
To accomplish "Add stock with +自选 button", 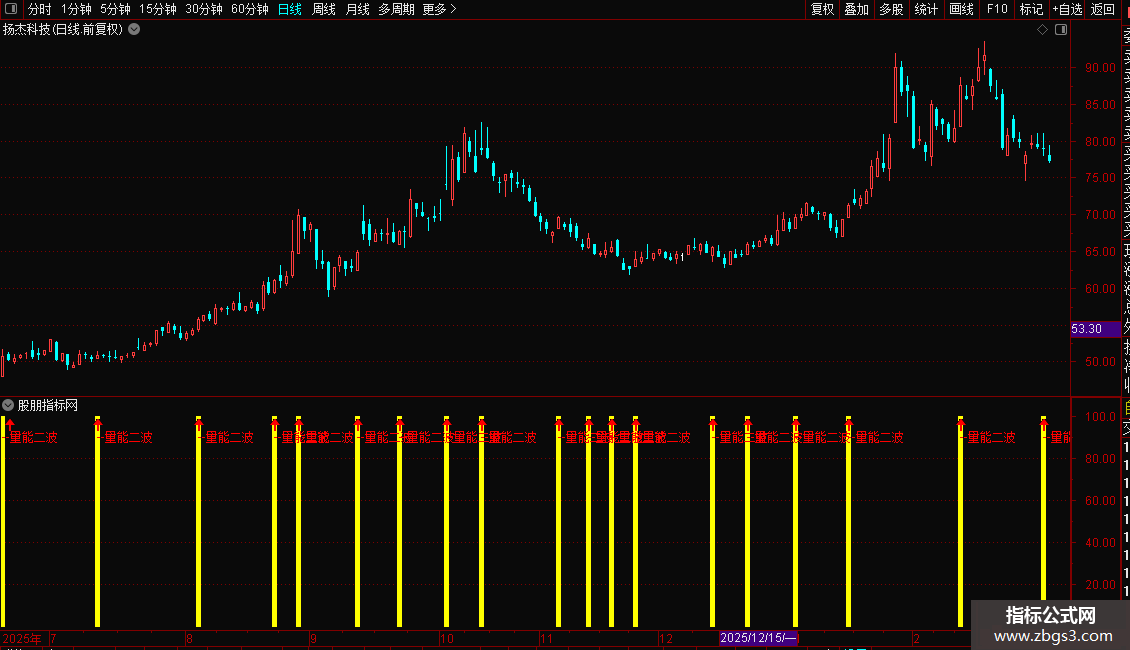I will tap(1067, 9).
